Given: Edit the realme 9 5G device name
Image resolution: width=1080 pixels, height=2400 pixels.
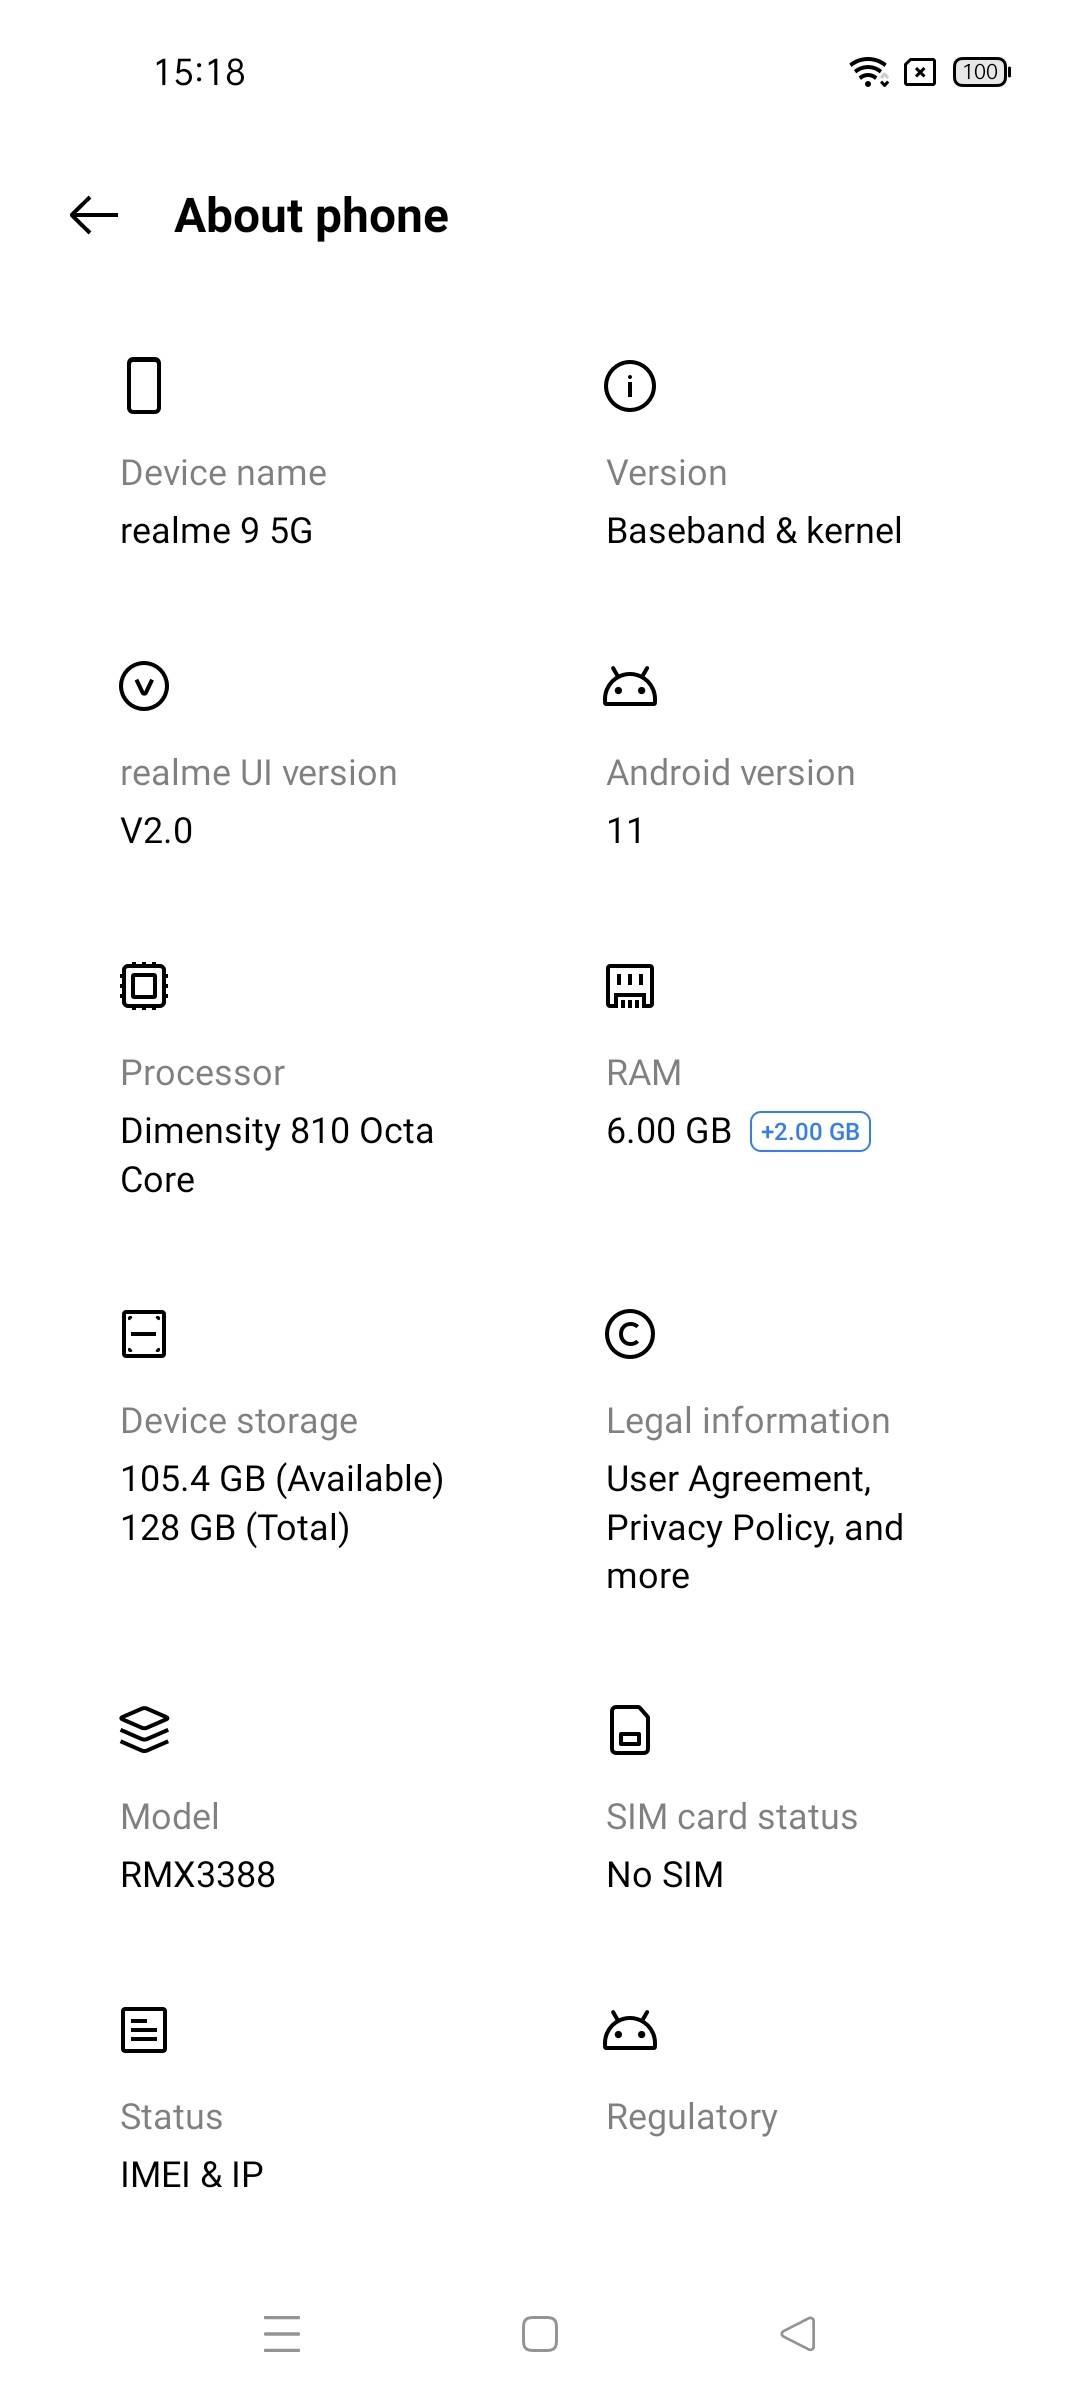Looking at the screenshot, I should click(216, 531).
